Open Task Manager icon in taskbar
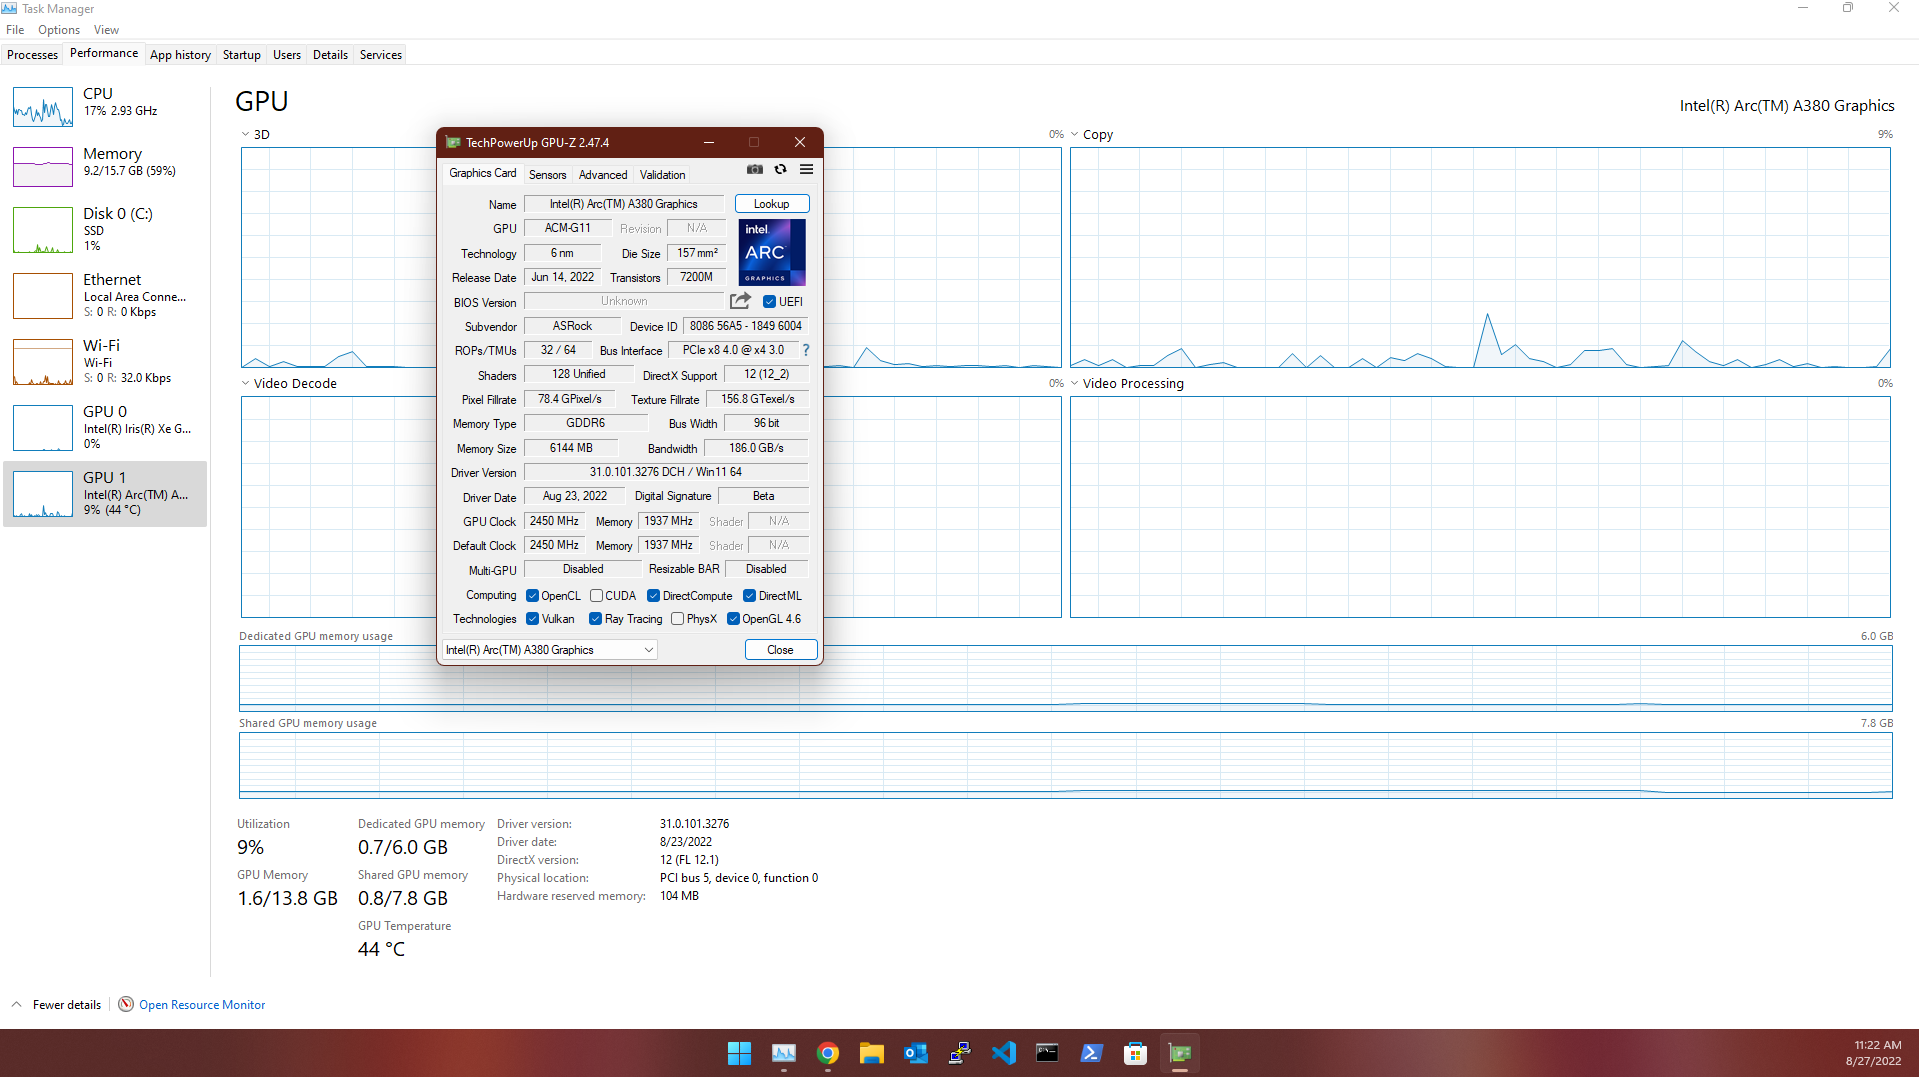1919x1077 pixels. point(783,1053)
